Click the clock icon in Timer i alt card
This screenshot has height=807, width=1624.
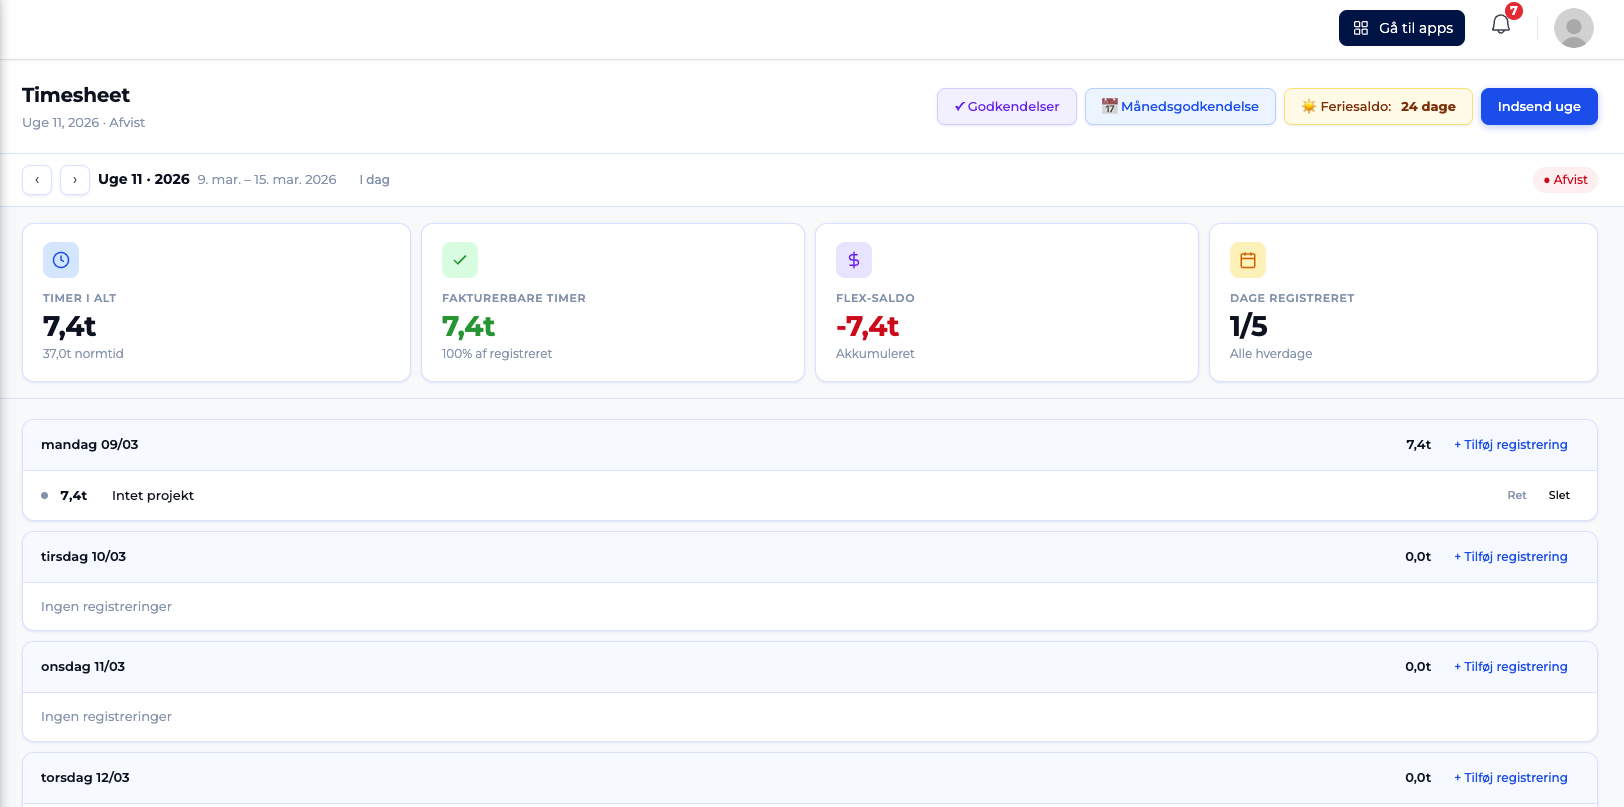pyautogui.click(x=61, y=260)
